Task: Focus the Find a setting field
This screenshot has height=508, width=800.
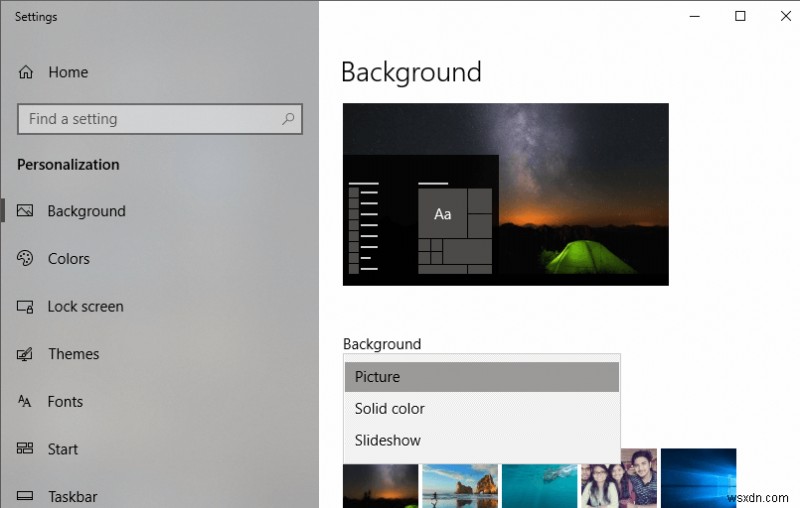Action: (x=160, y=119)
